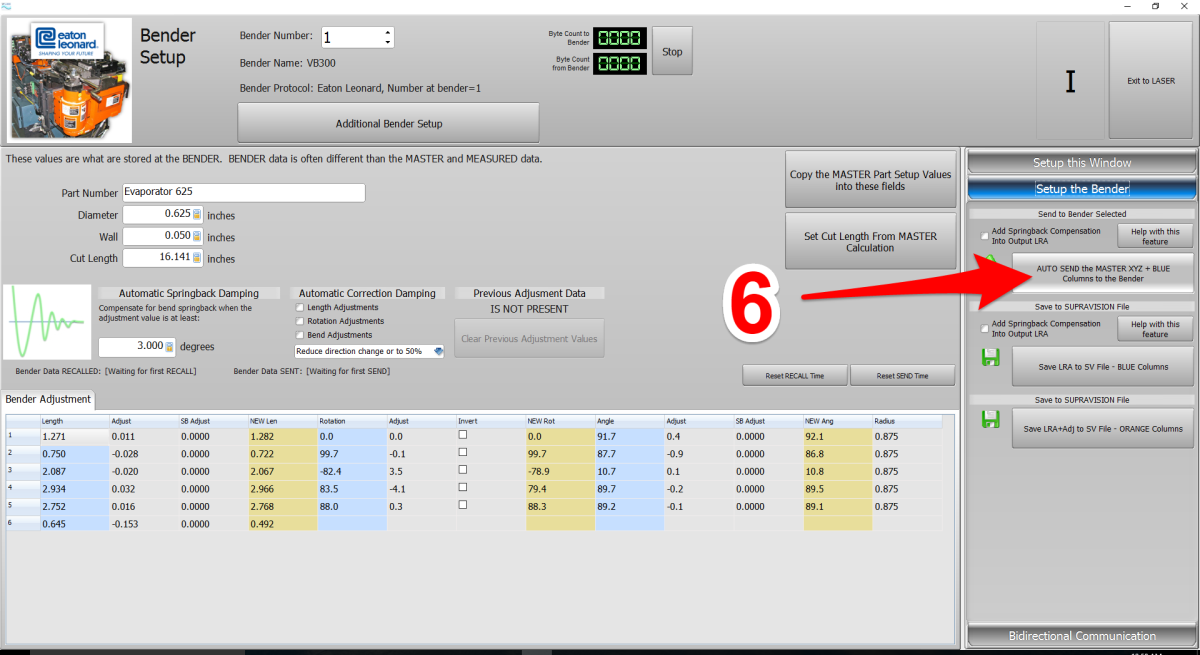Viewport: 1200px width, 655px height.
Task: Select the Bender Adjustment tab
Action: pyautogui.click(x=49, y=400)
